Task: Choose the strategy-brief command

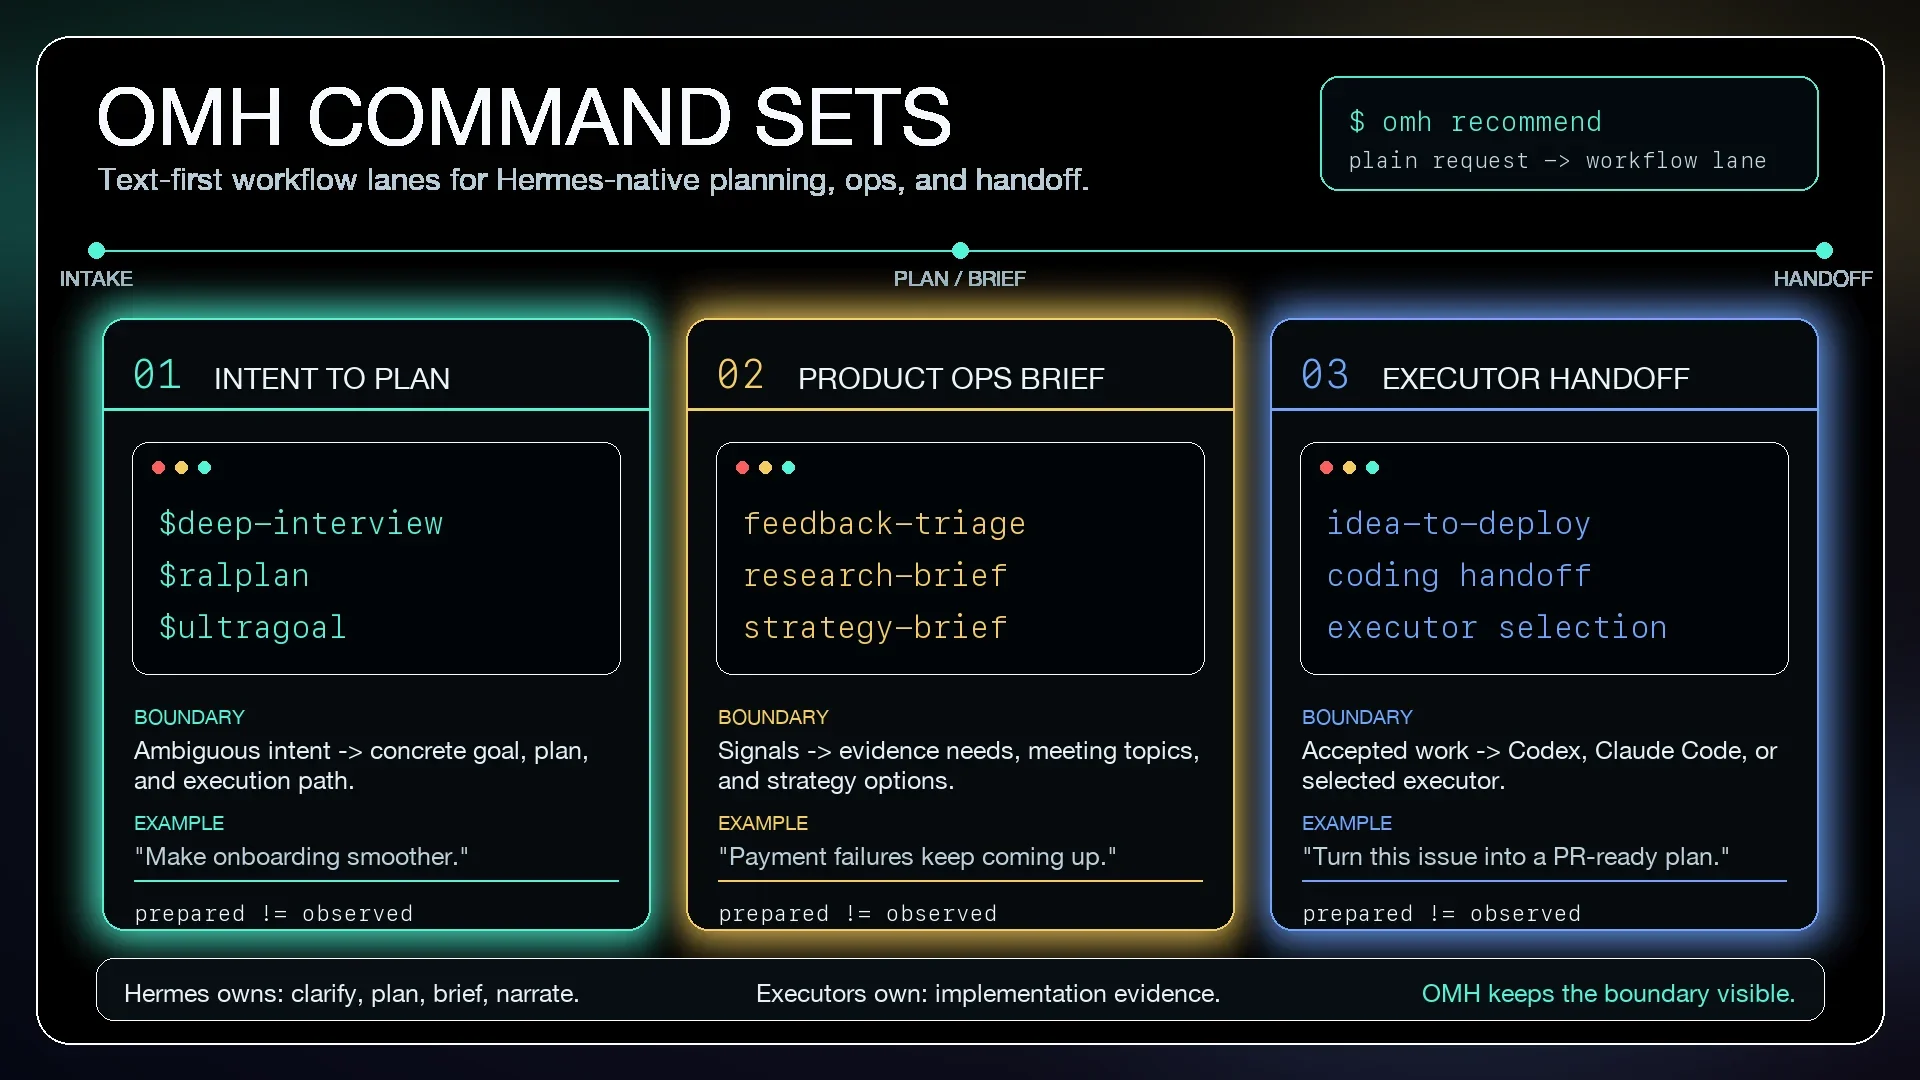Action: (x=875, y=627)
